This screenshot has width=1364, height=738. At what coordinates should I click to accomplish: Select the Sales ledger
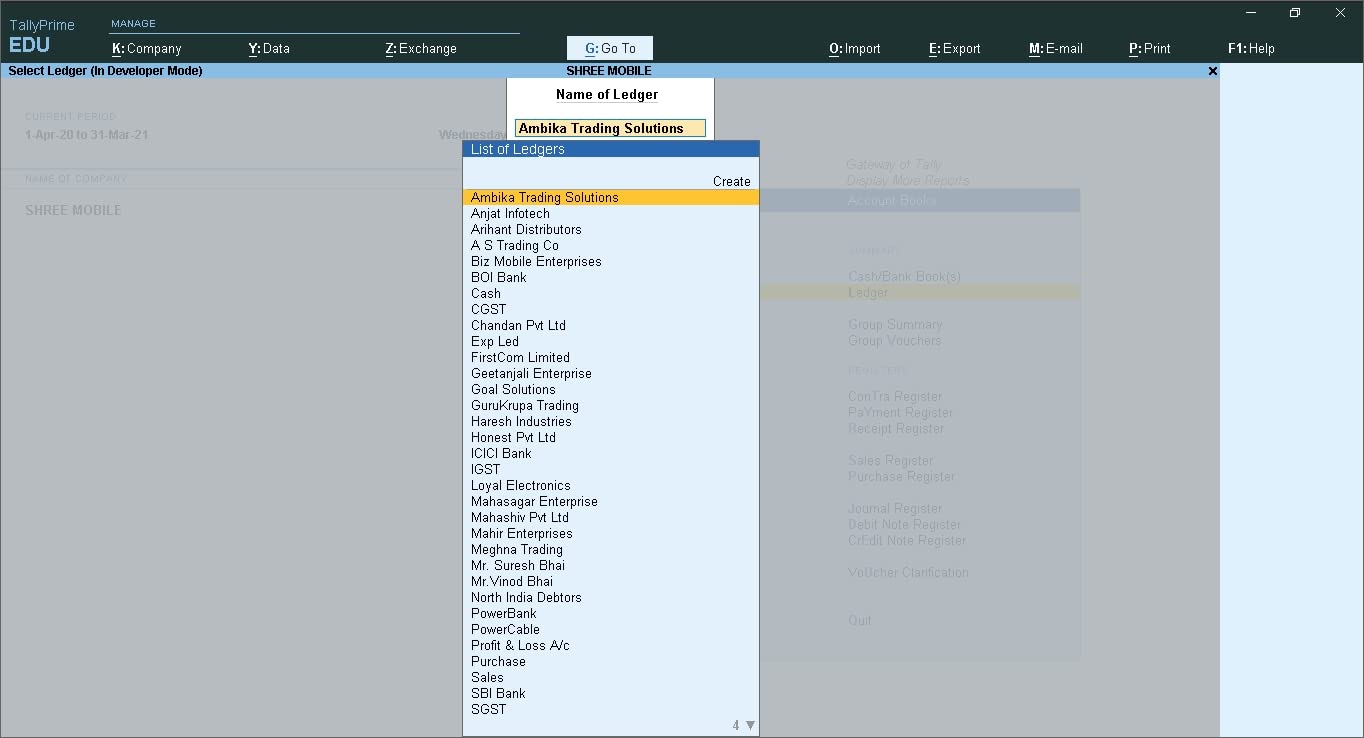(487, 677)
